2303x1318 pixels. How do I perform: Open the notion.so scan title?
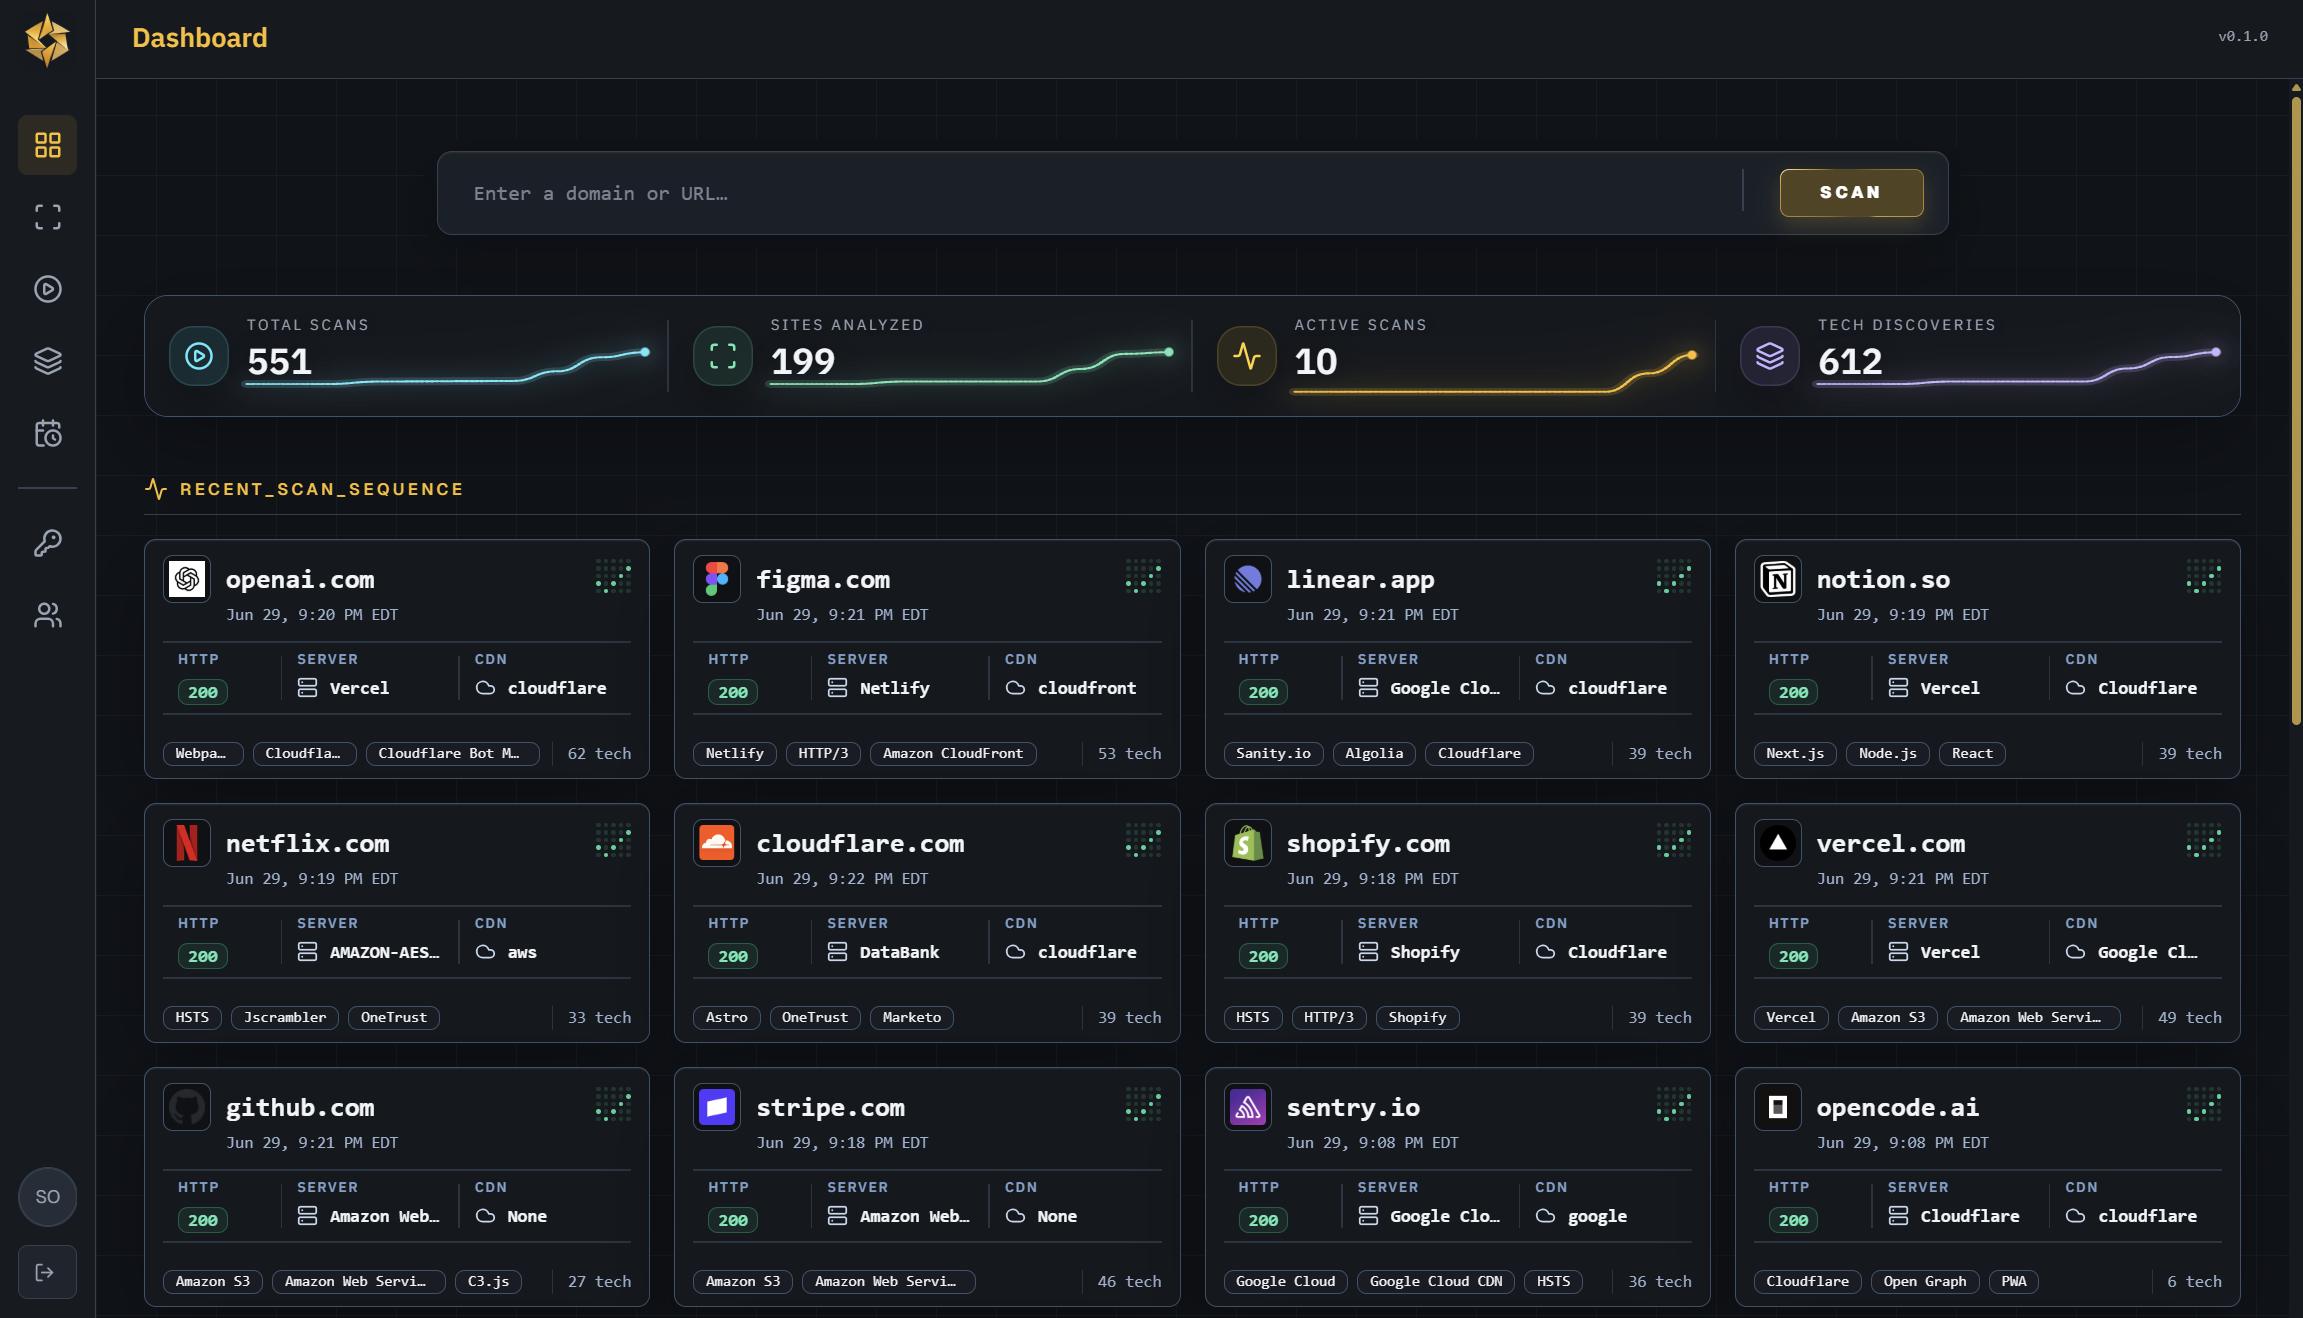[x=1883, y=579]
